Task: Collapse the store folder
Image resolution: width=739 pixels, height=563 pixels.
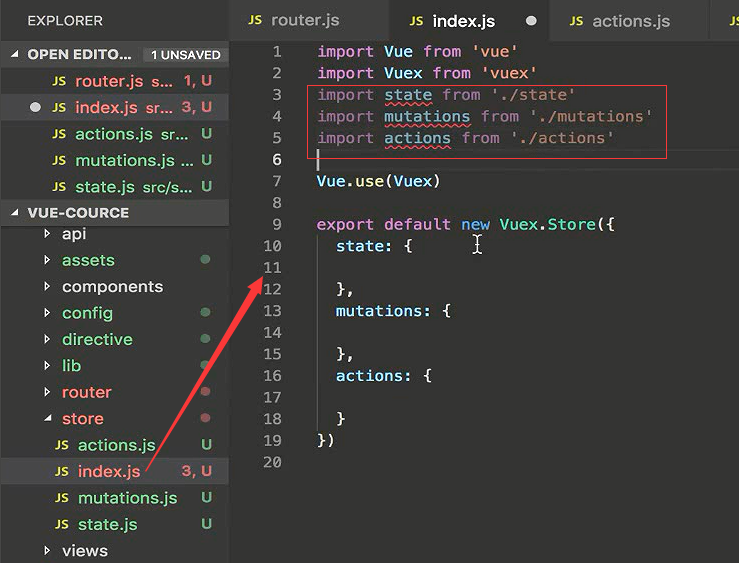Action: (47, 418)
